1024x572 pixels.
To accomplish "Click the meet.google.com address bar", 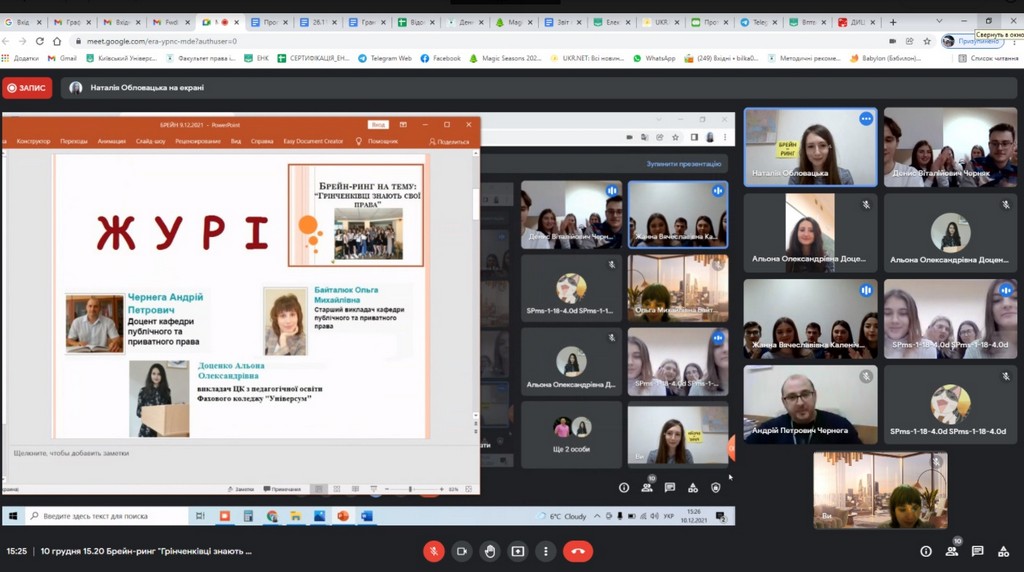I will coord(400,41).
